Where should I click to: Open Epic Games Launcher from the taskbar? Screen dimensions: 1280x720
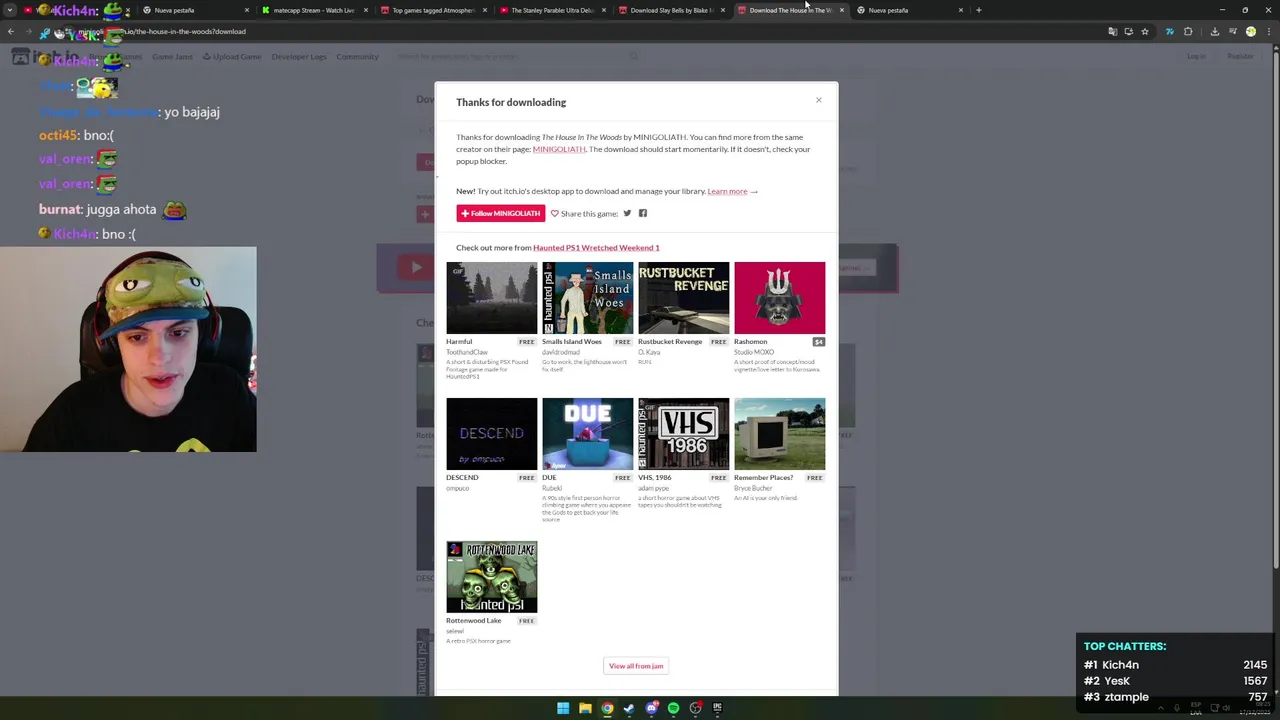717,708
